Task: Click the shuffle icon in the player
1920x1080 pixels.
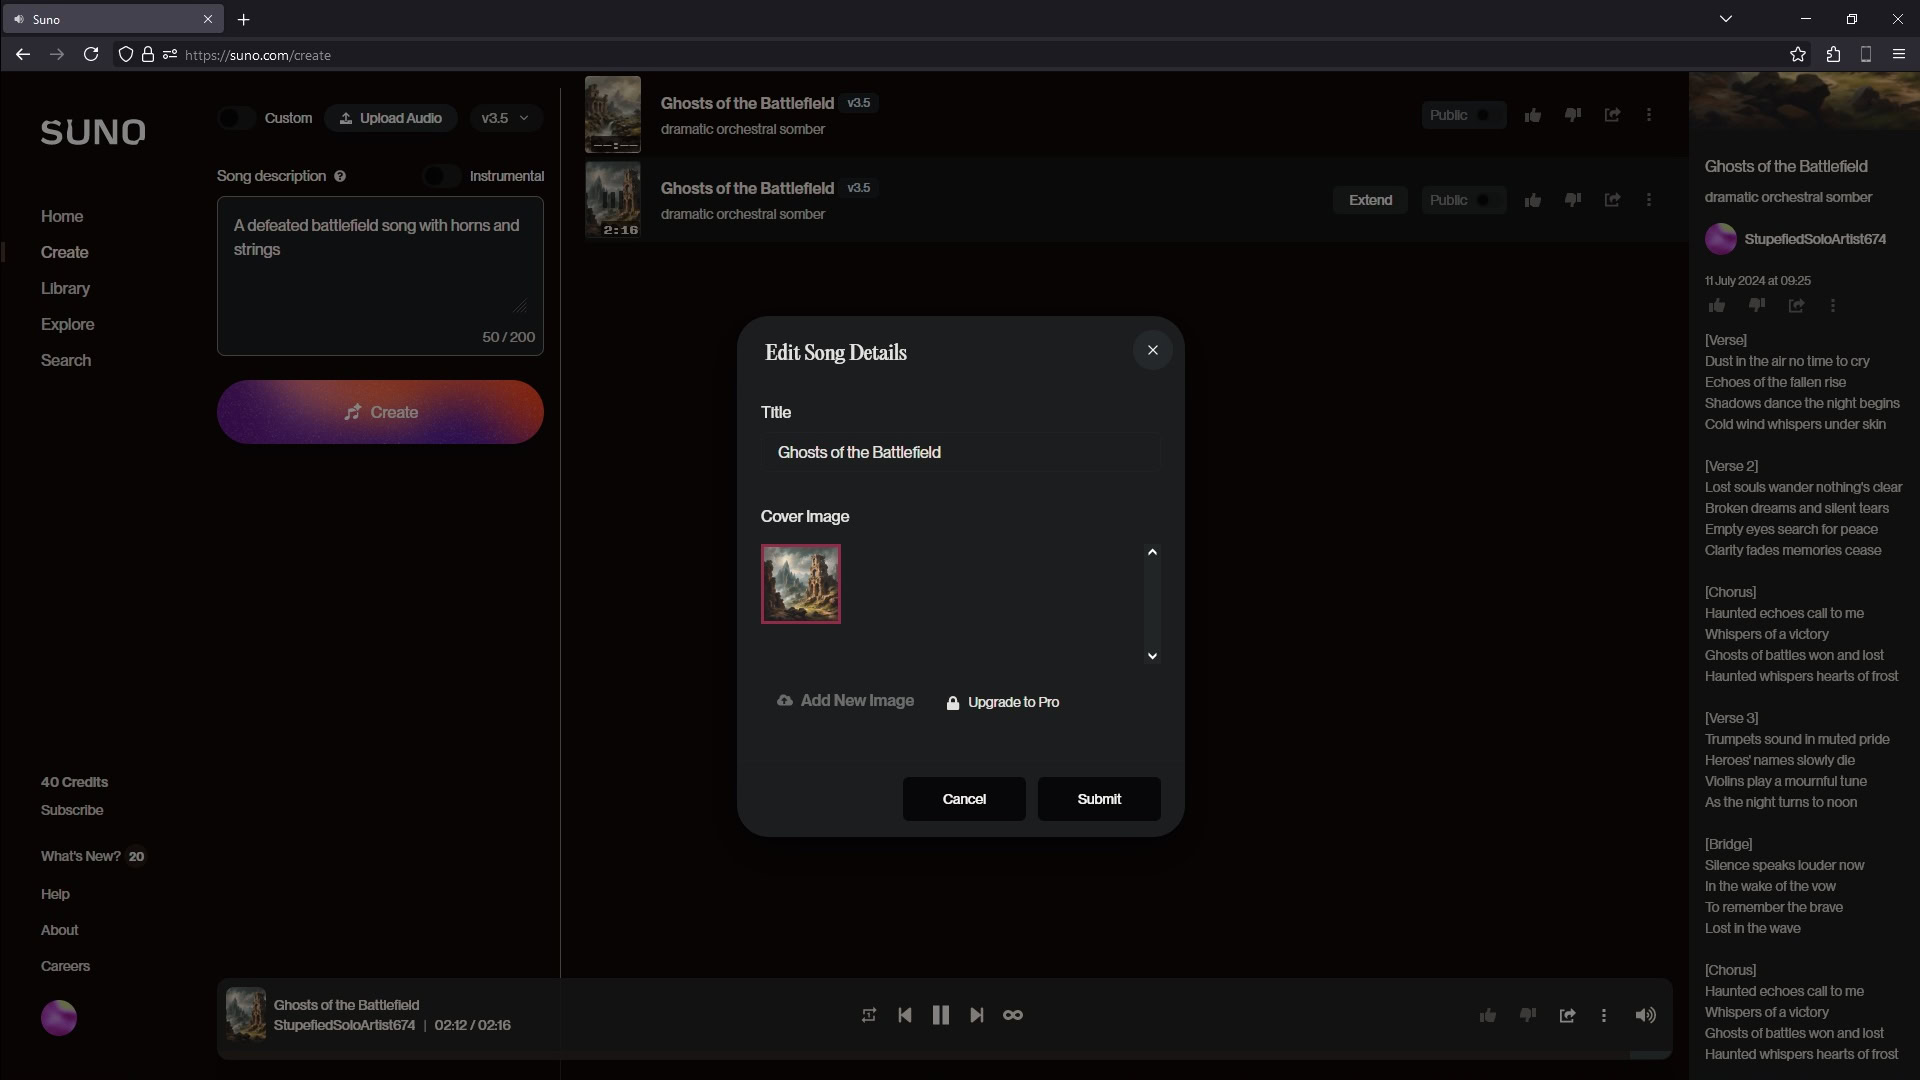Action: [x=868, y=1015]
